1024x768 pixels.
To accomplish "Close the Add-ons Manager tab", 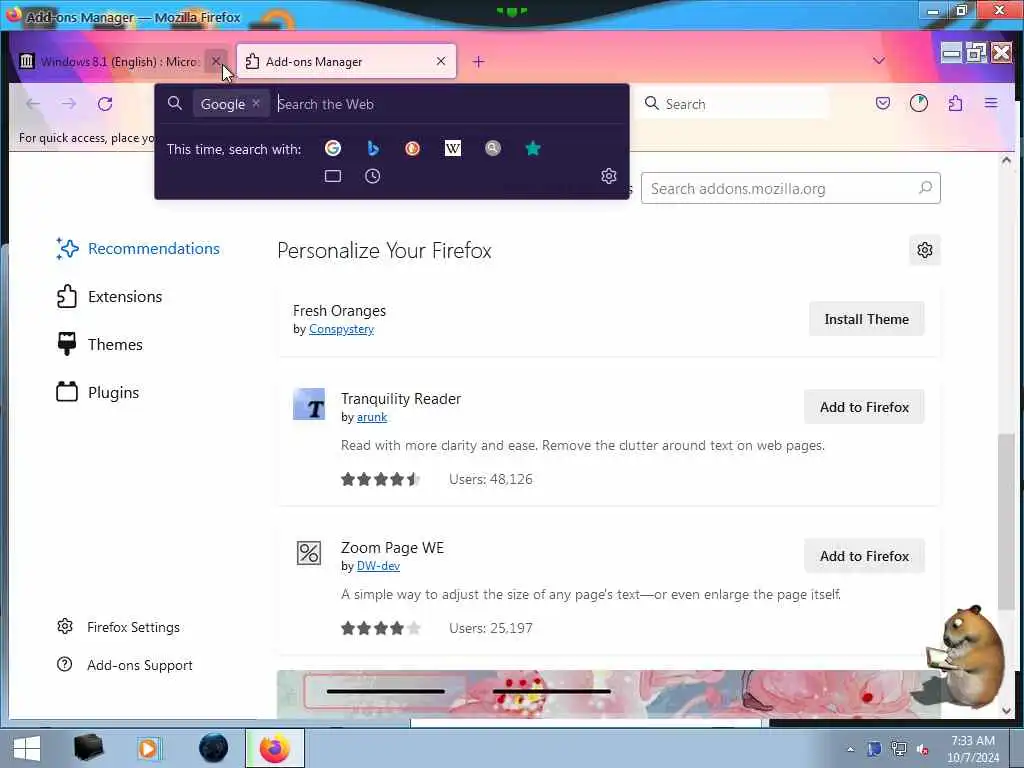I will click(441, 61).
